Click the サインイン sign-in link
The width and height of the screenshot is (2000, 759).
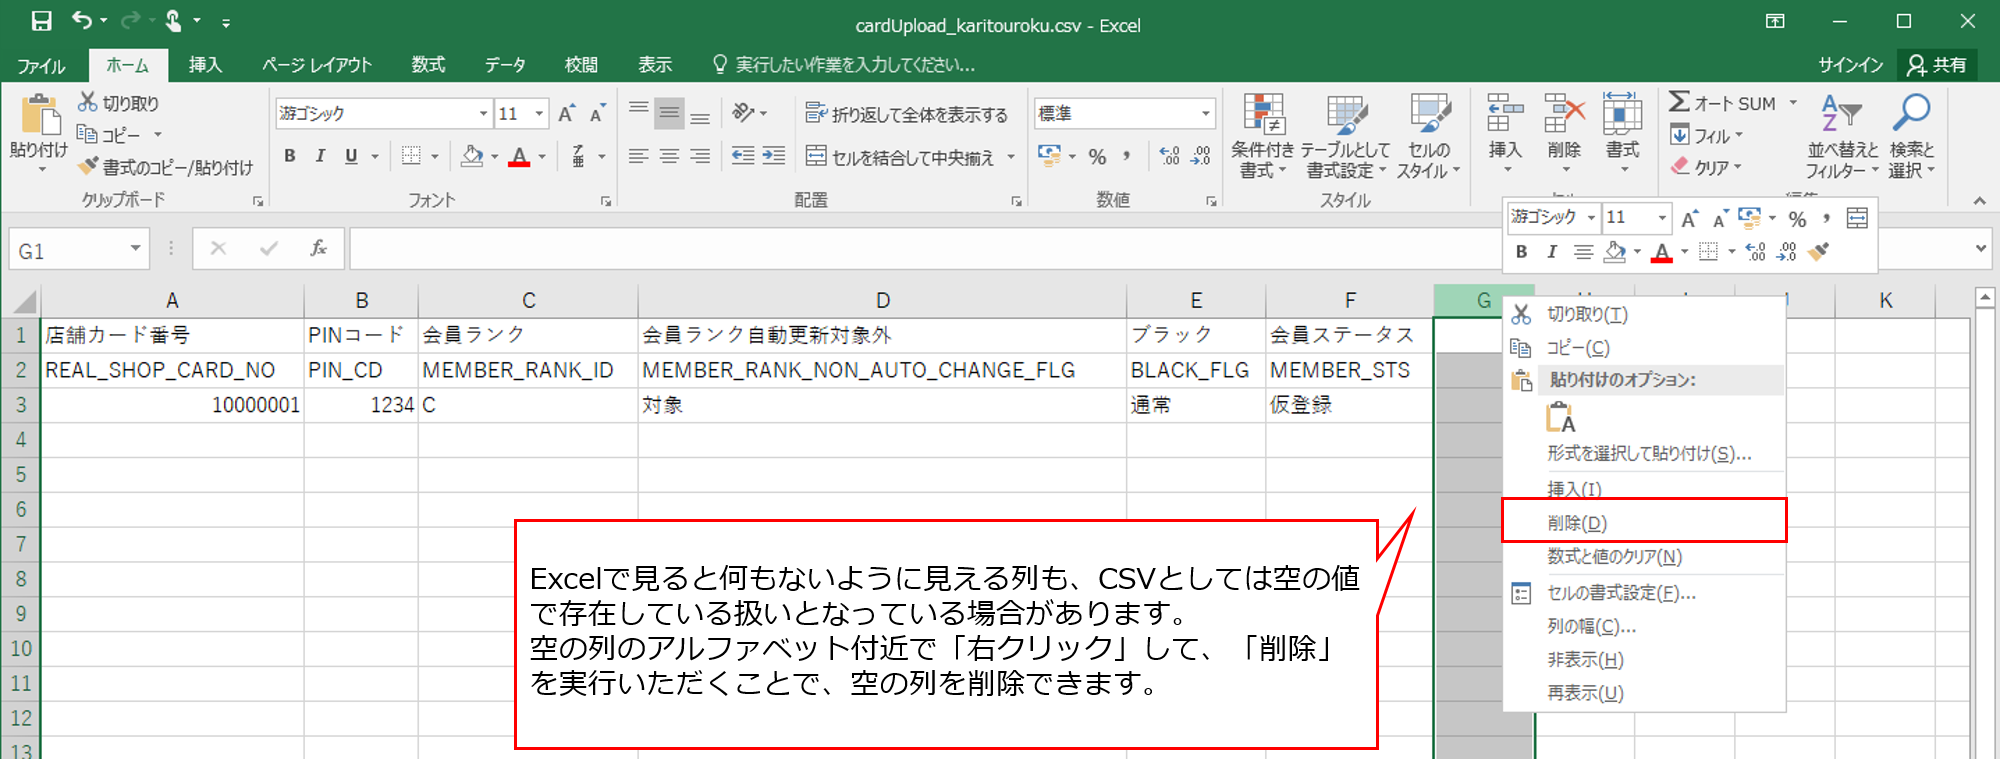[x=1850, y=65]
